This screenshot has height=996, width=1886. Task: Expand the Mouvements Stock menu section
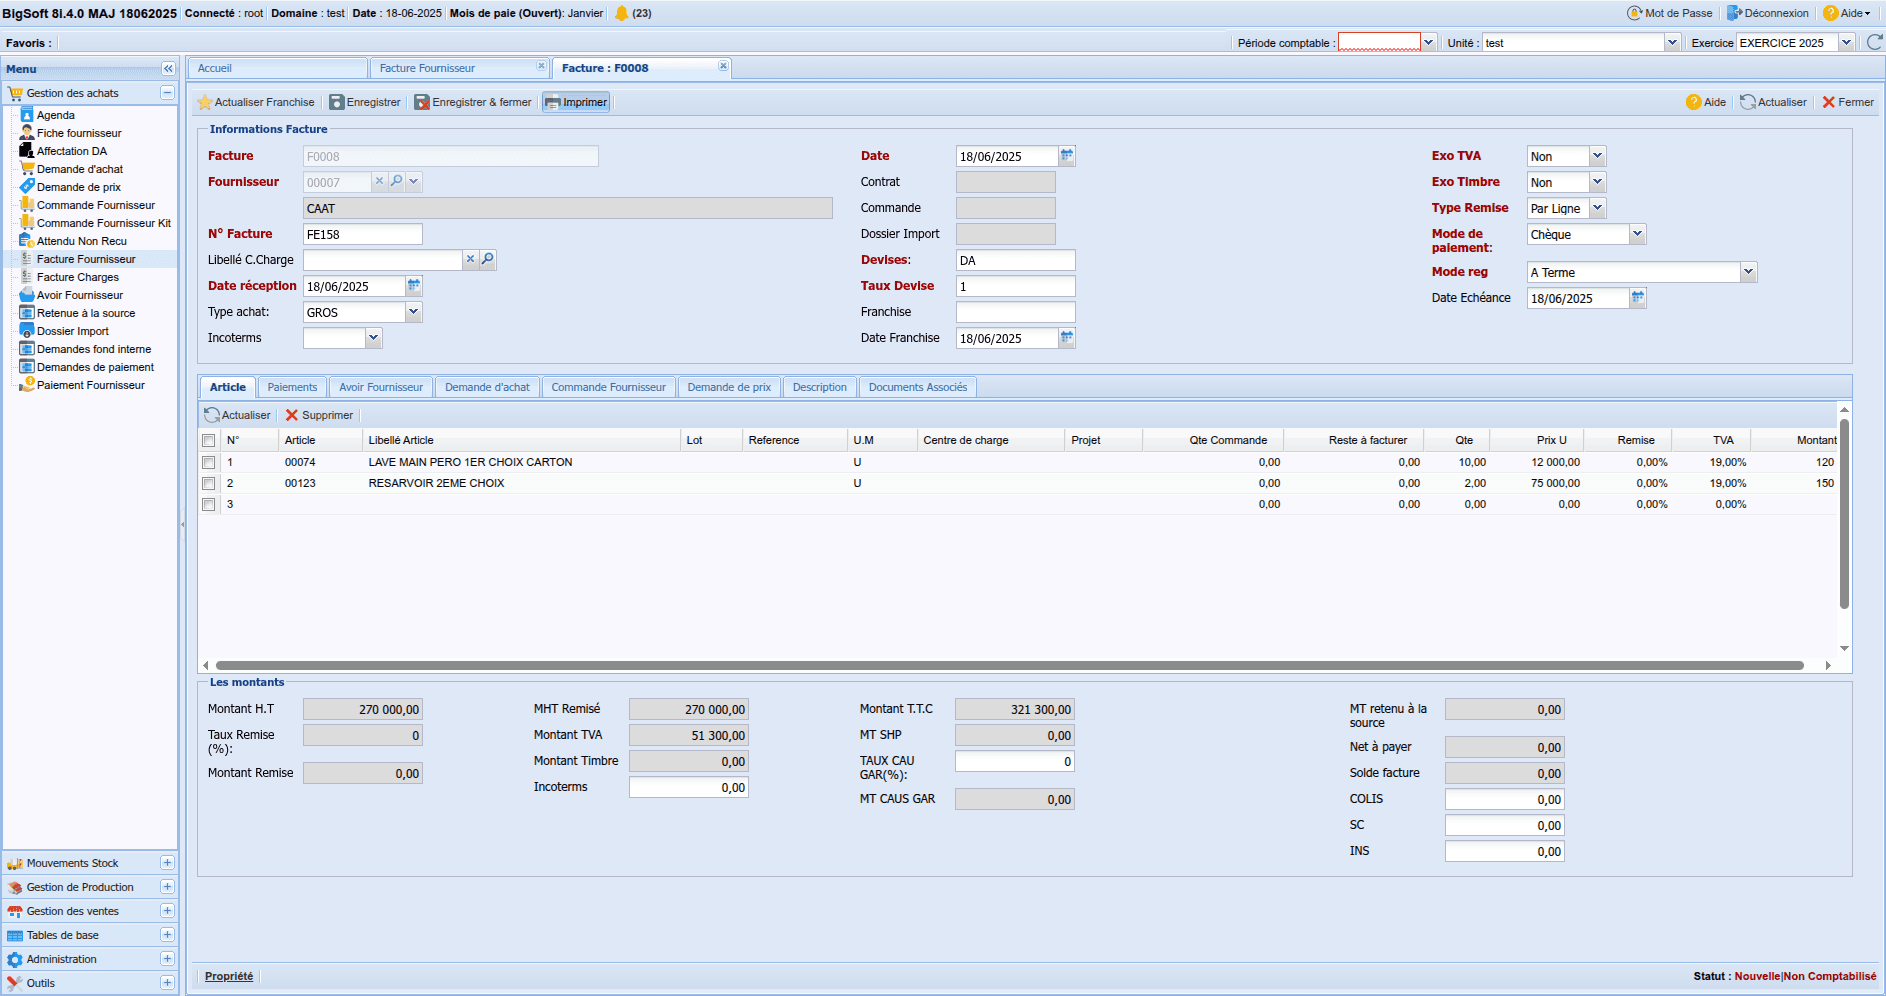[167, 863]
